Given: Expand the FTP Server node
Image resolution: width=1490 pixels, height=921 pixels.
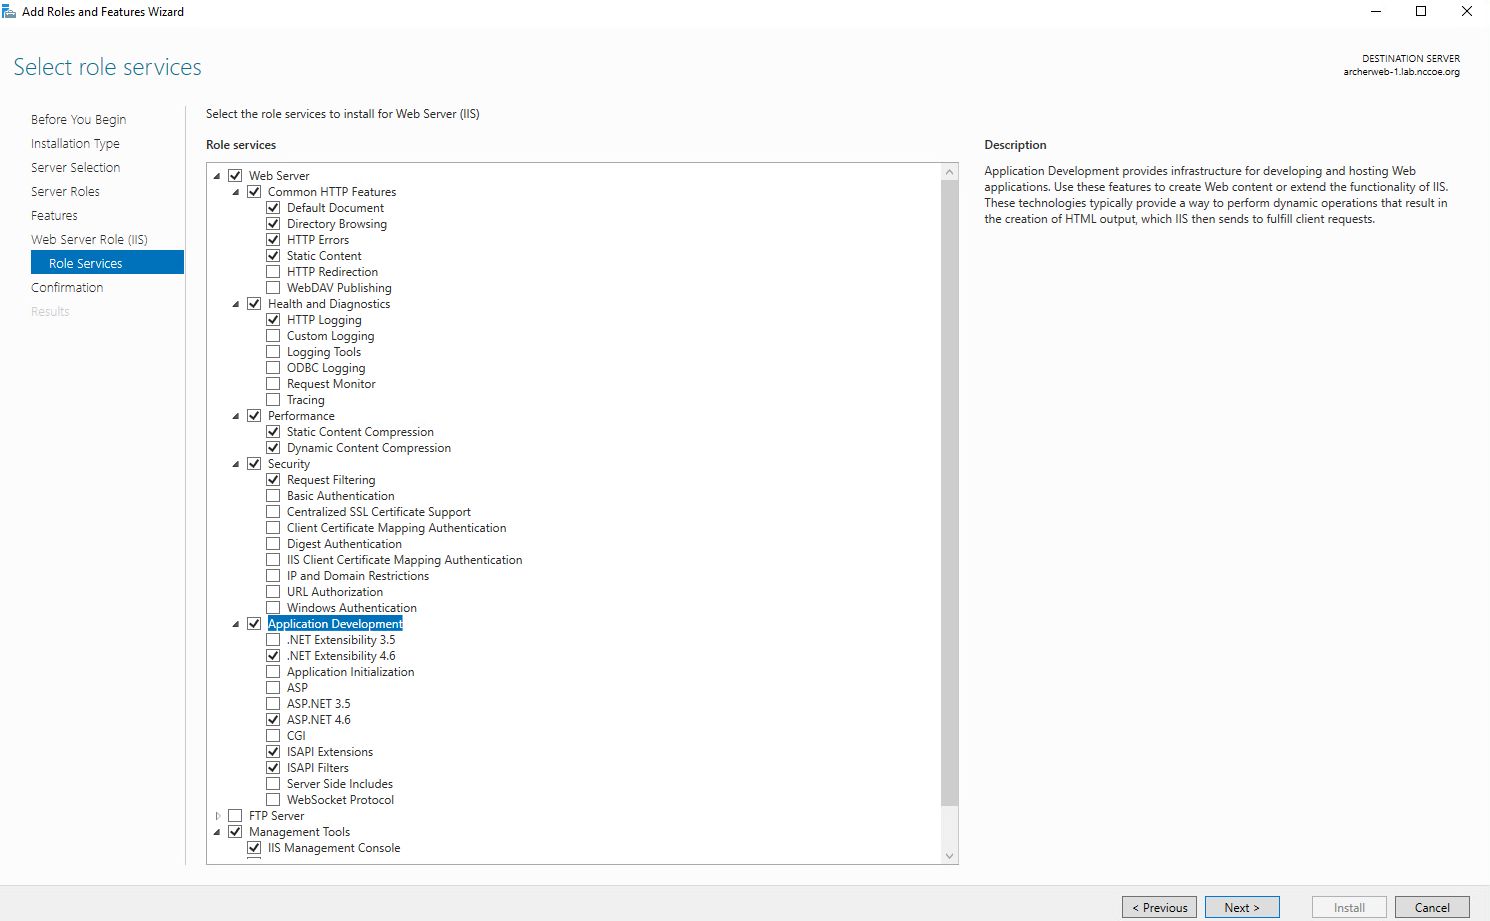Looking at the screenshot, I should click(x=217, y=816).
